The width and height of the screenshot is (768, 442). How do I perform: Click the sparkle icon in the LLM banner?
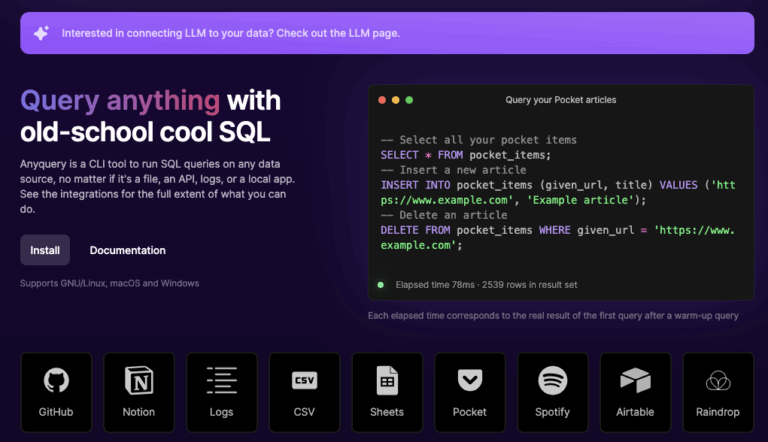point(41,33)
